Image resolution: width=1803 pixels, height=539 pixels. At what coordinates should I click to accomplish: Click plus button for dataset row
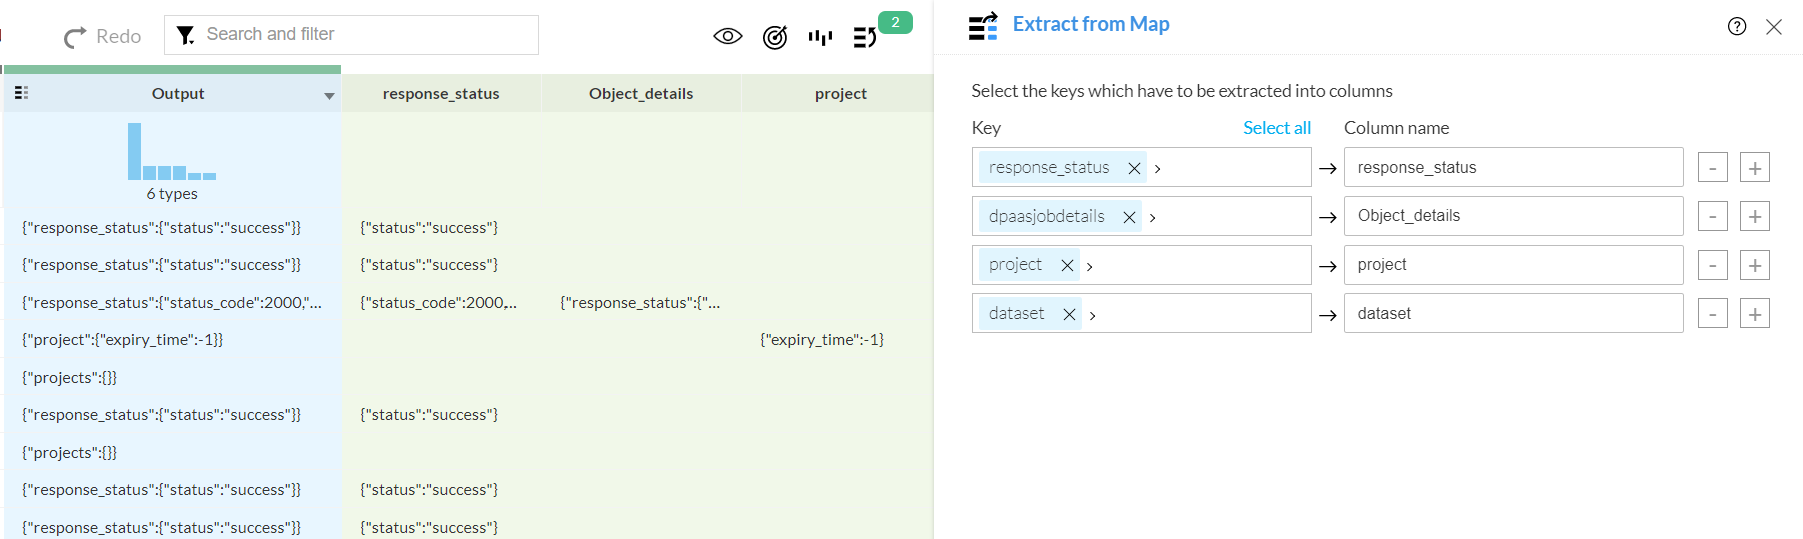tap(1754, 314)
